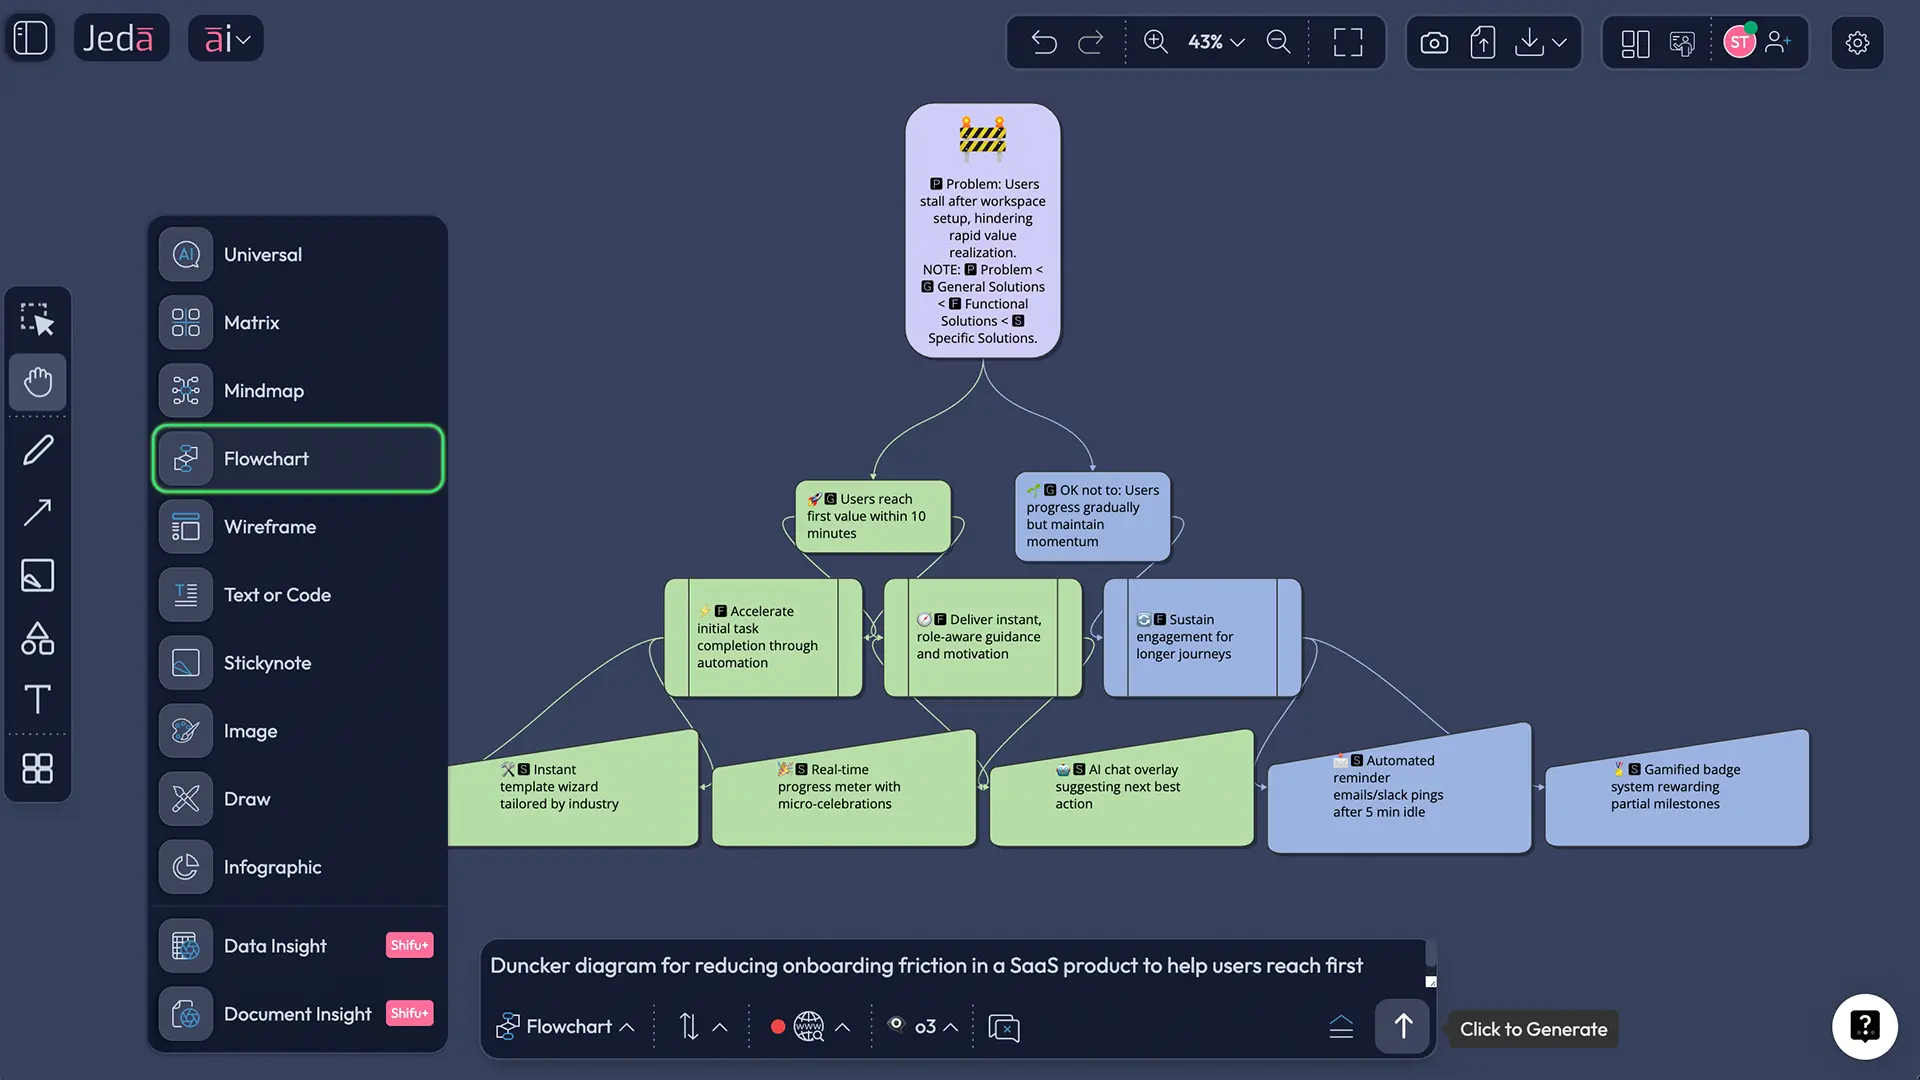
Task: Select the Pen drawing tool
Action: point(37,448)
